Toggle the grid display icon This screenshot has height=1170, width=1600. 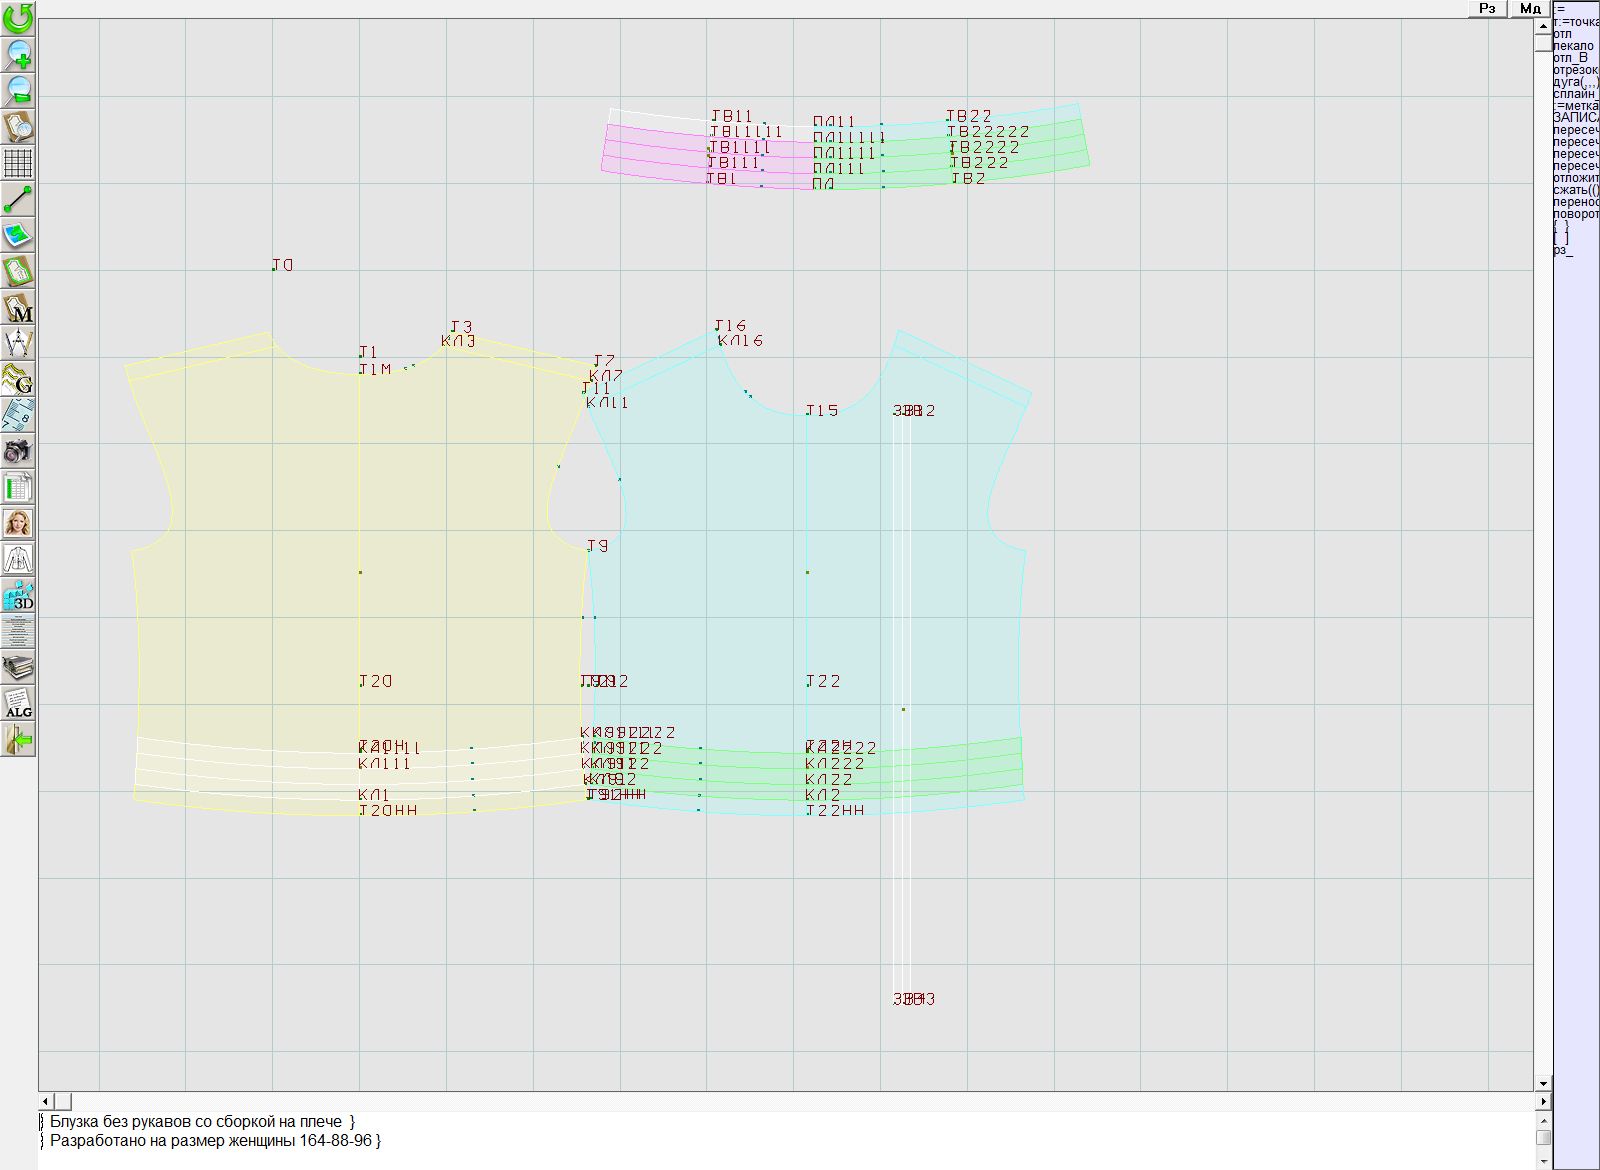click(x=18, y=162)
